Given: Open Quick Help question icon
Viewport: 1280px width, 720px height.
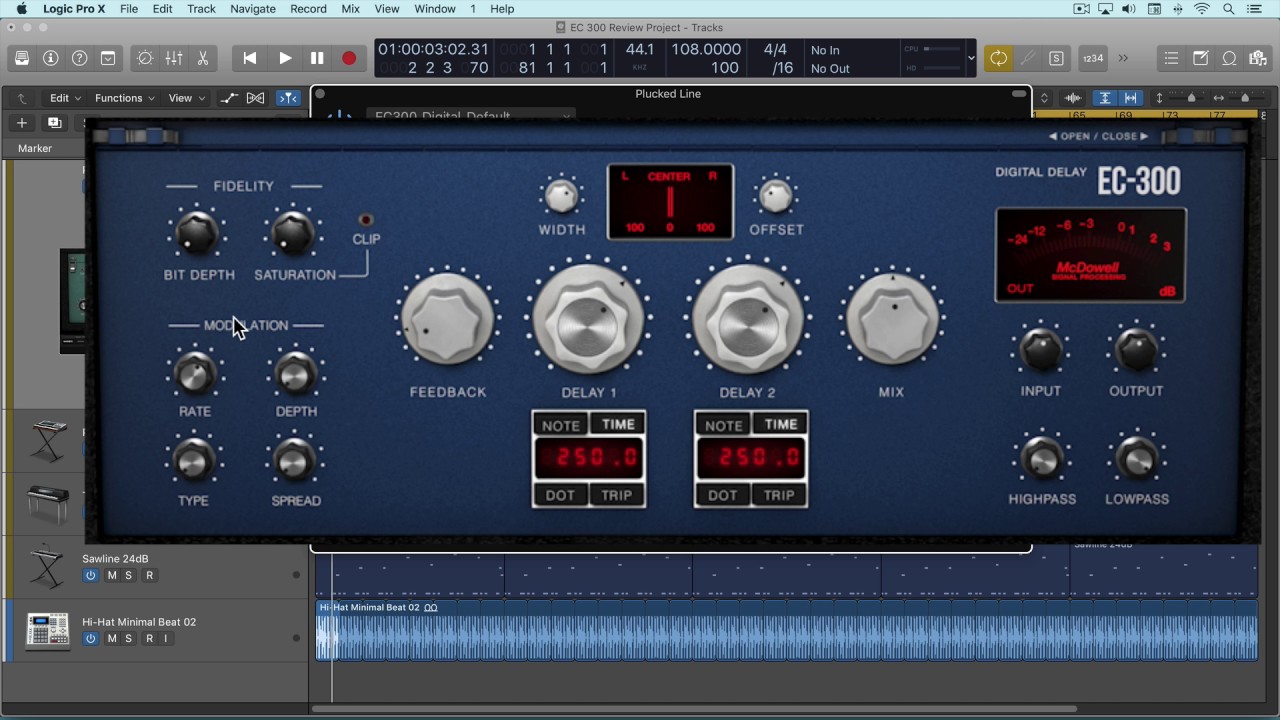Looking at the screenshot, I should pyautogui.click(x=80, y=58).
